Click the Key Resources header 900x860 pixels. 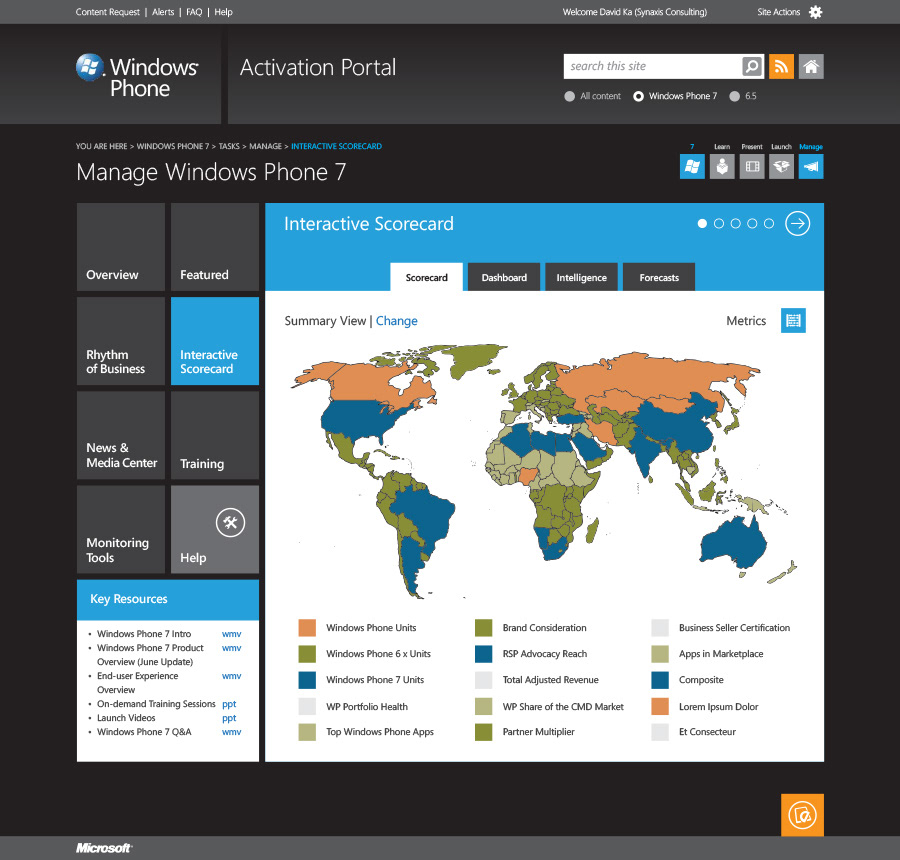(x=168, y=599)
